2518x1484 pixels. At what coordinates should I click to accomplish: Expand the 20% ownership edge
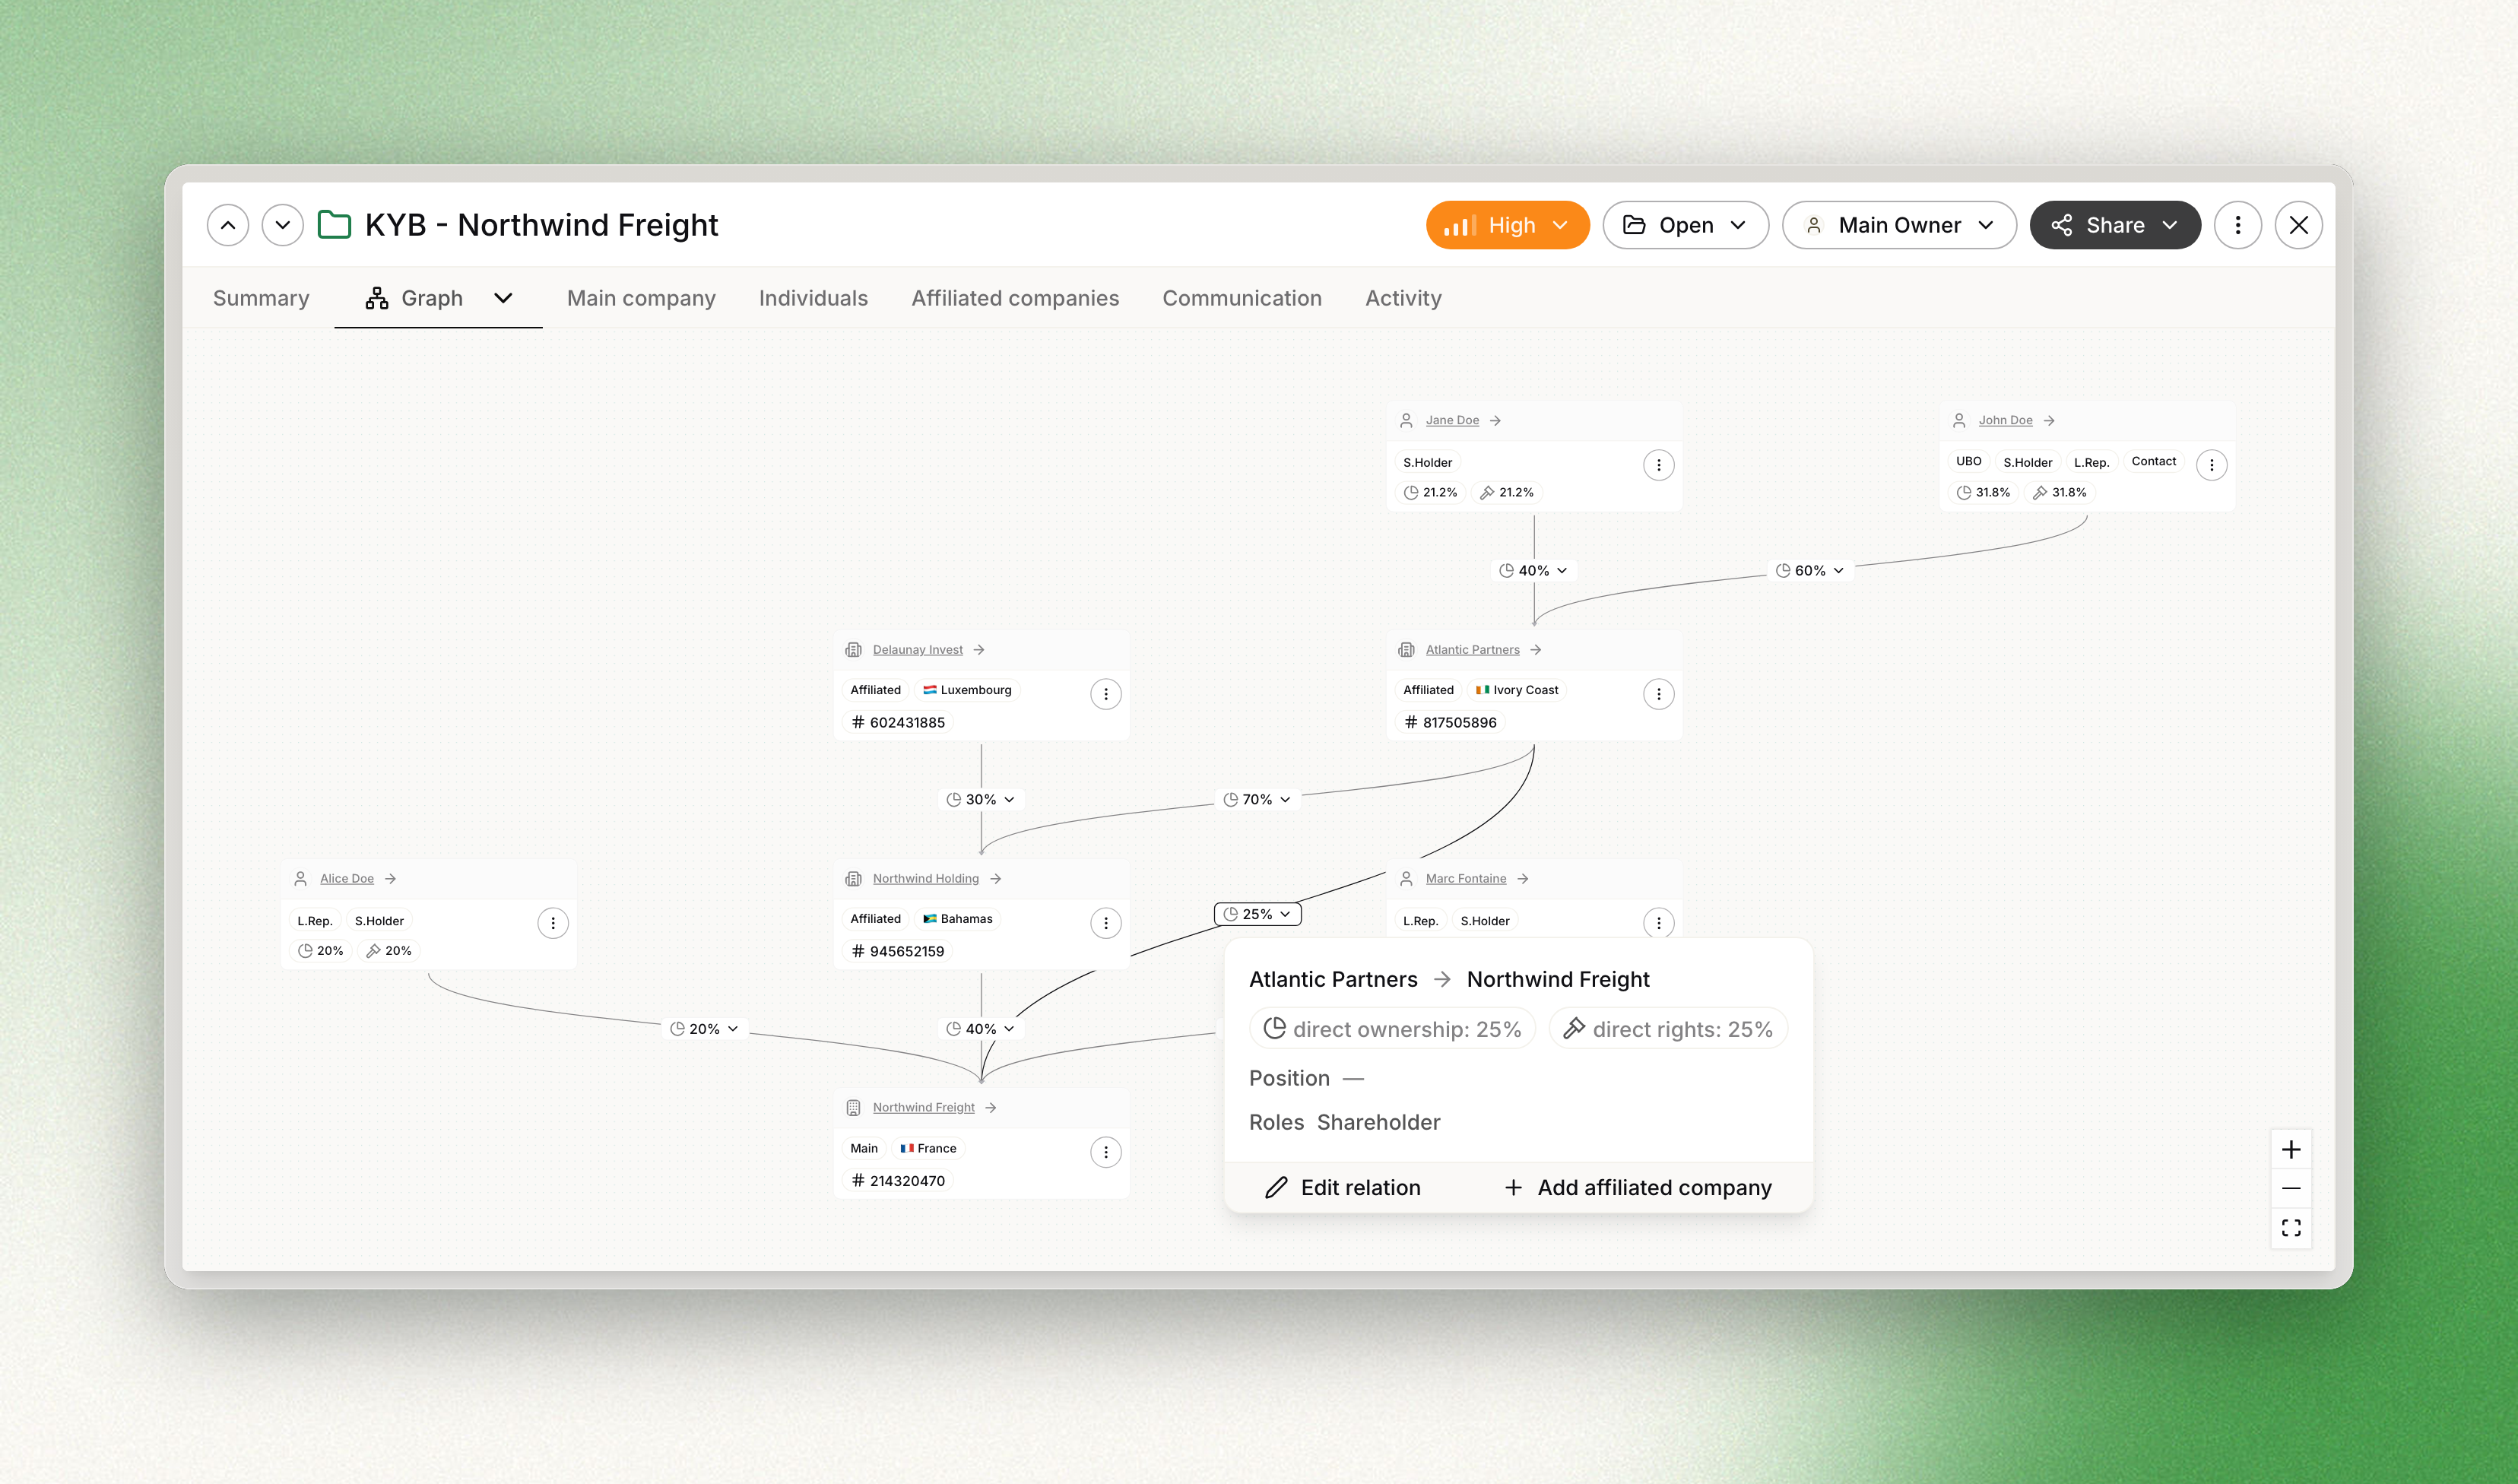[704, 1029]
